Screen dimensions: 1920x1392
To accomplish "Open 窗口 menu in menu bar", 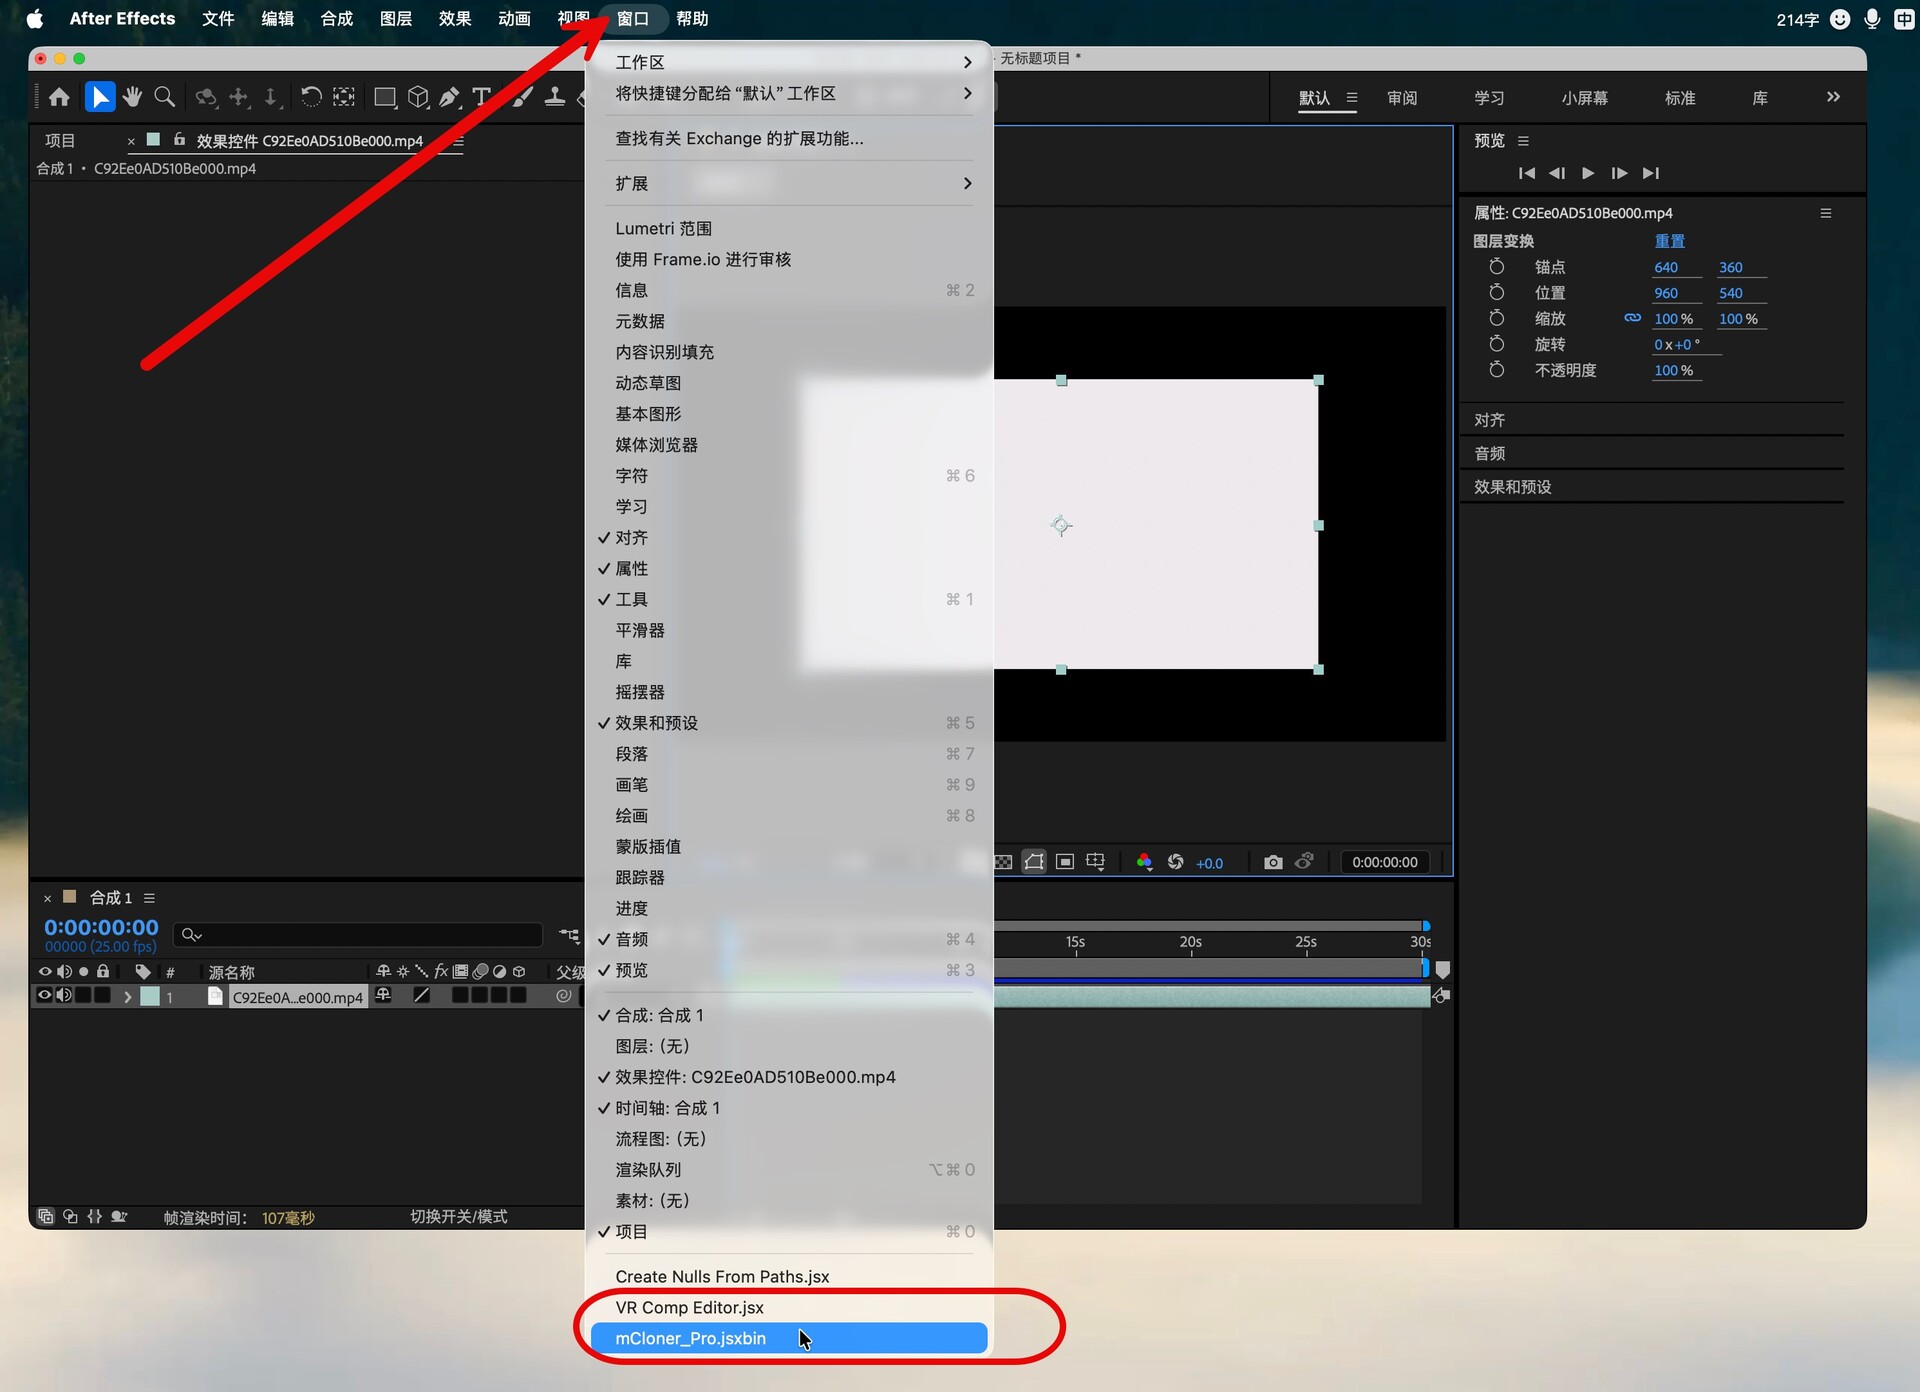I will click(x=633, y=19).
